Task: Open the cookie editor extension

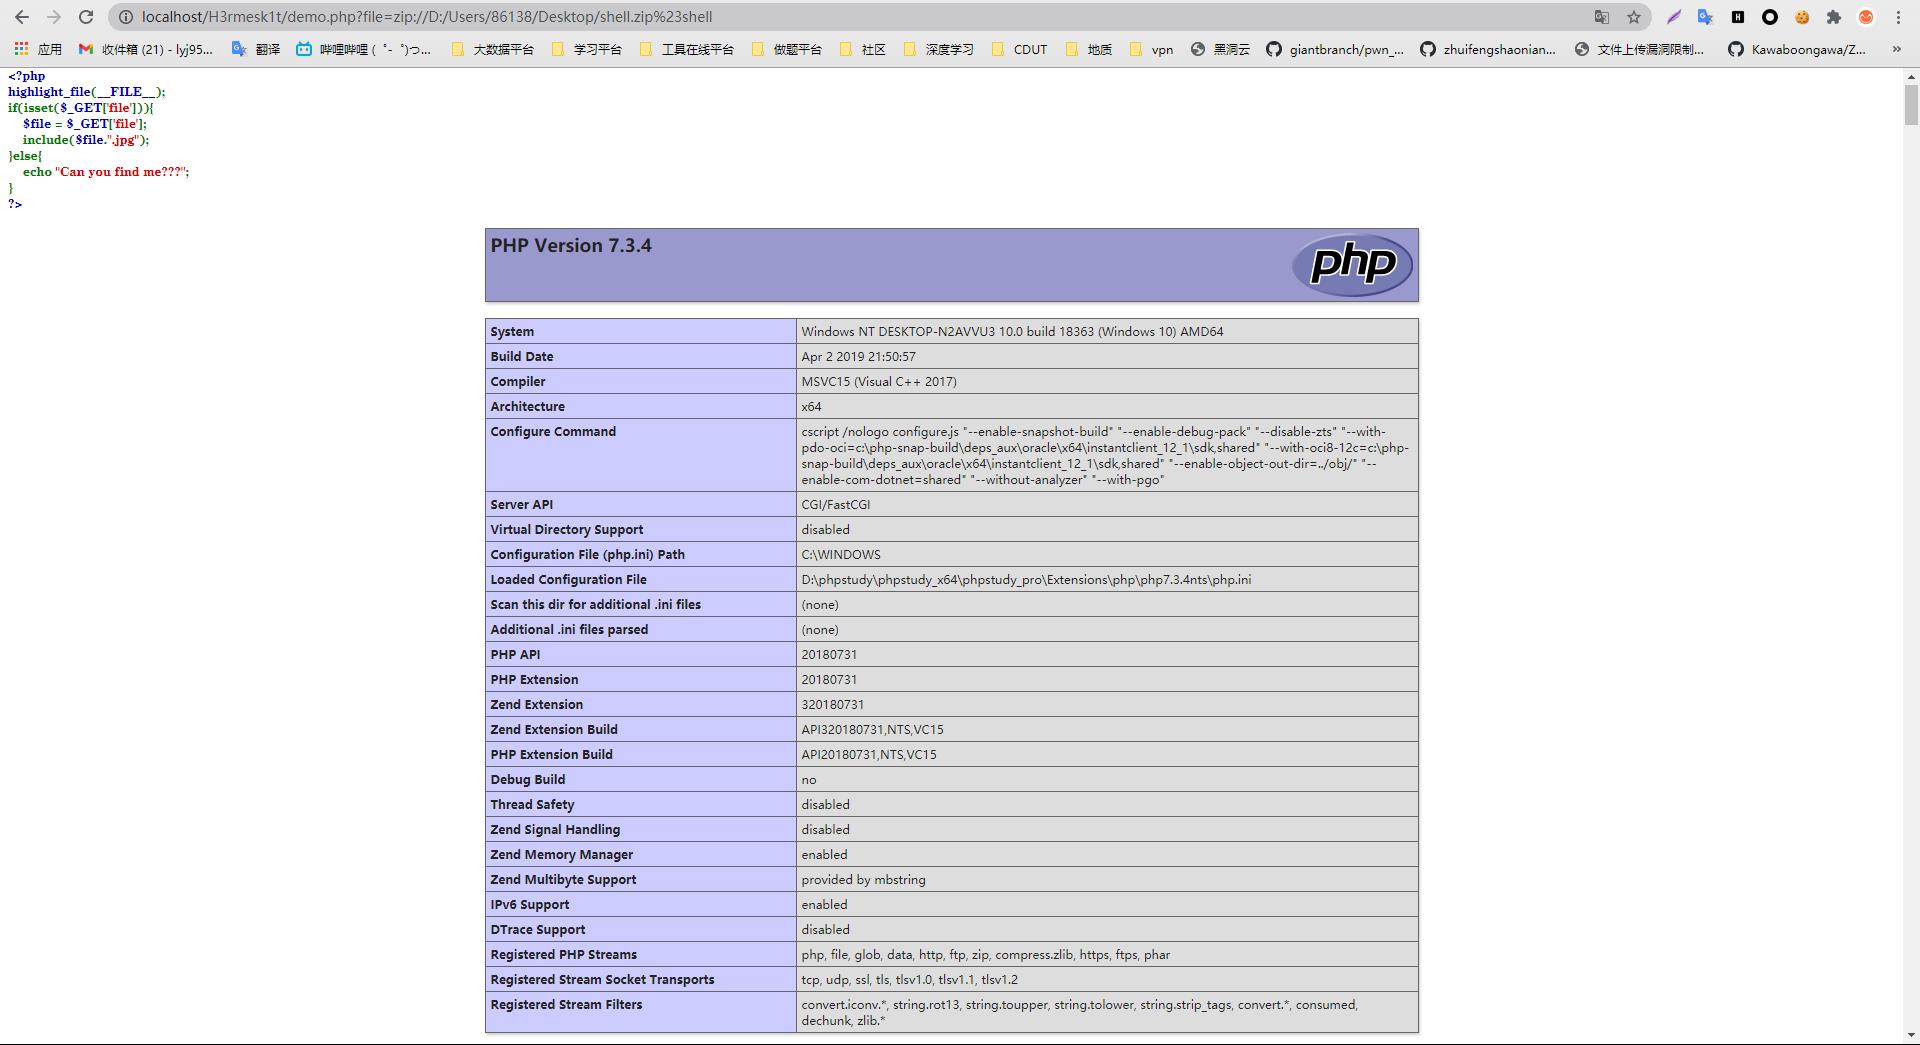Action: point(1802,17)
